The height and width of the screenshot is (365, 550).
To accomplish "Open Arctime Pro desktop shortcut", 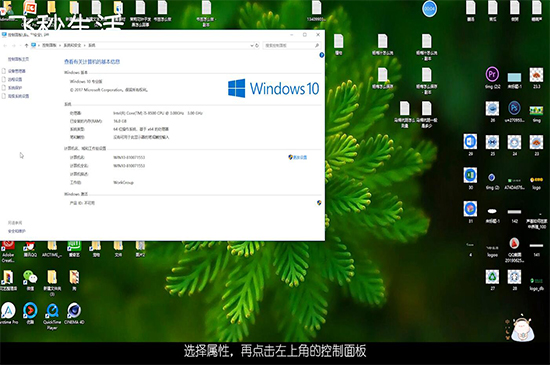I will [x=8, y=314].
